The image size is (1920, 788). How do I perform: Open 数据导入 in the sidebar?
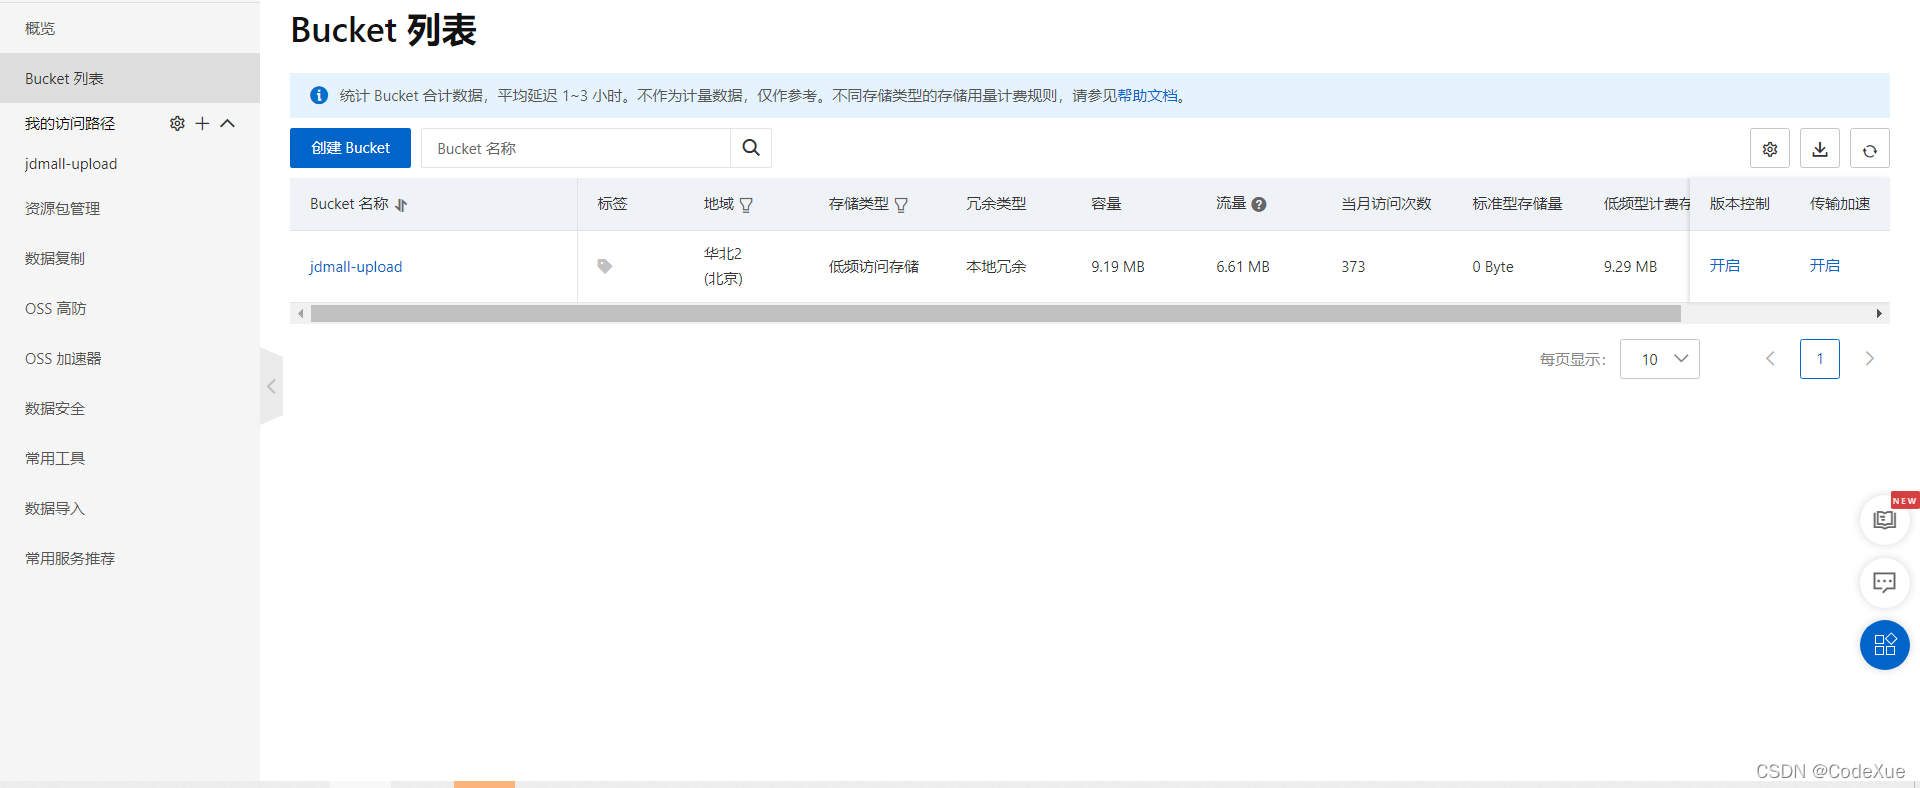click(x=55, y=508)
